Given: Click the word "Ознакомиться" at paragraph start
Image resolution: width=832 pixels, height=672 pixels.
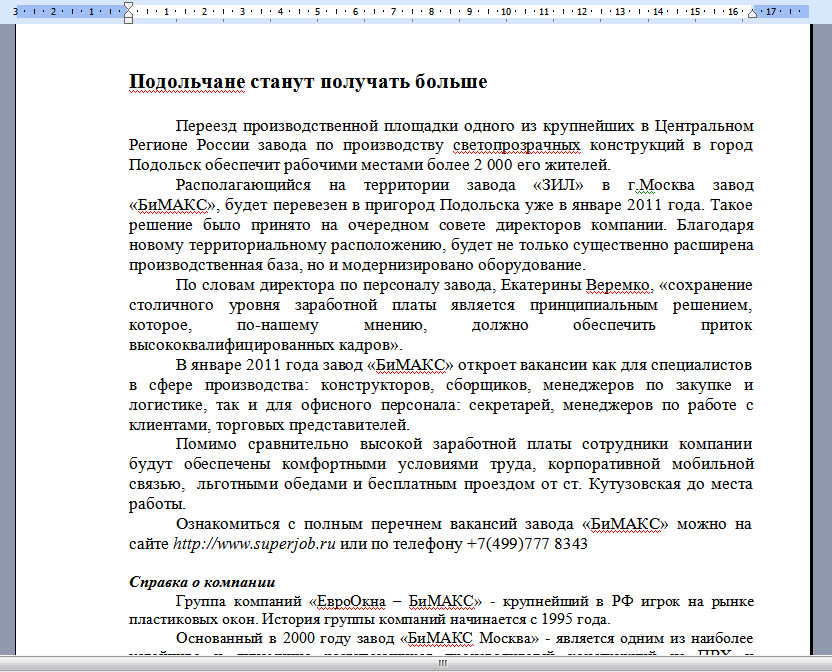Looking at the screenshot, I should pos(228,524).
